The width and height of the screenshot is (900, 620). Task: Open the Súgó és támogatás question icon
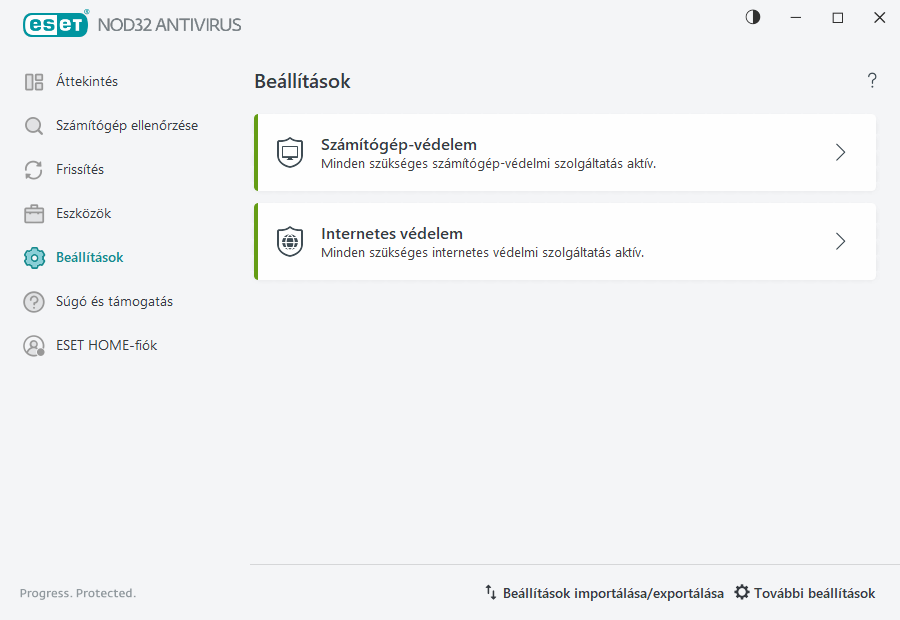click(34, 301)
